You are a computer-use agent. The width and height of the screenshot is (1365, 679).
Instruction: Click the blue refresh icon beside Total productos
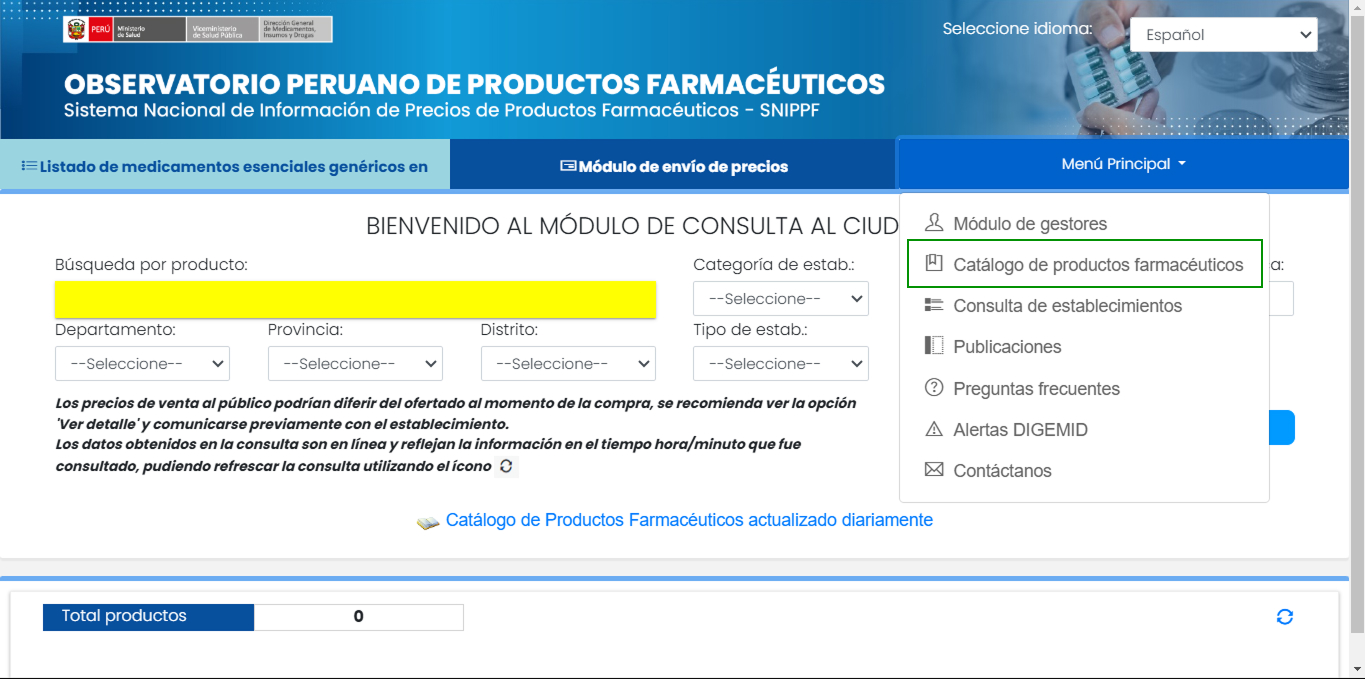pyautogui.click(x=1285, y=617)
